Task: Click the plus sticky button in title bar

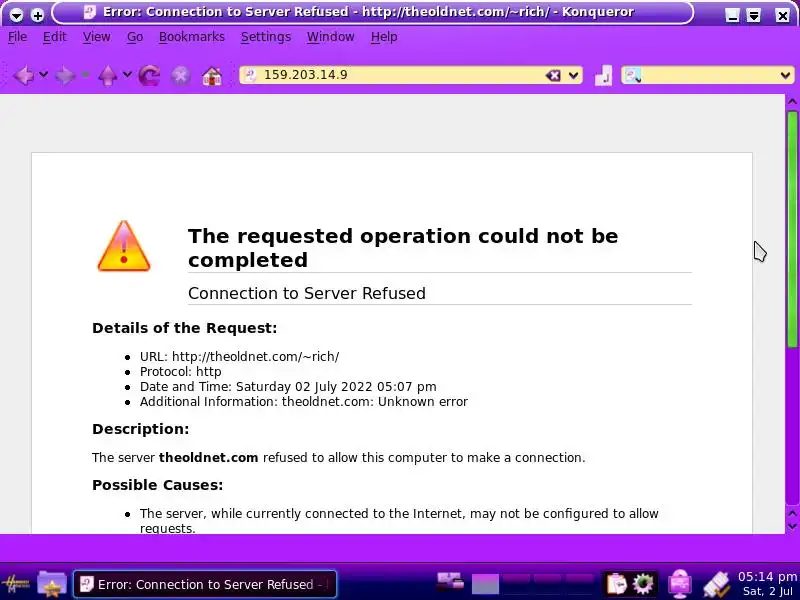Action: [37, 15]
